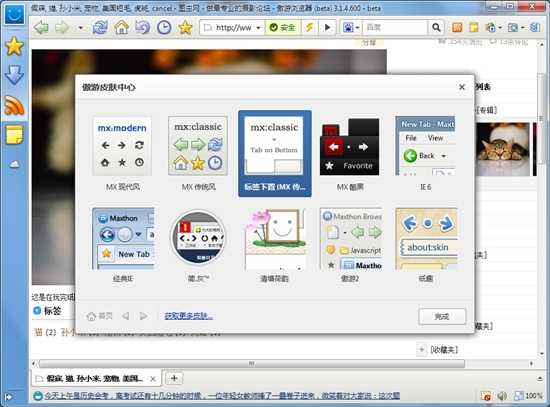This screenshot has width=550, height=407.
Task: Expand the dropdown arrow beside the globe tool icon
Action: 500,27
